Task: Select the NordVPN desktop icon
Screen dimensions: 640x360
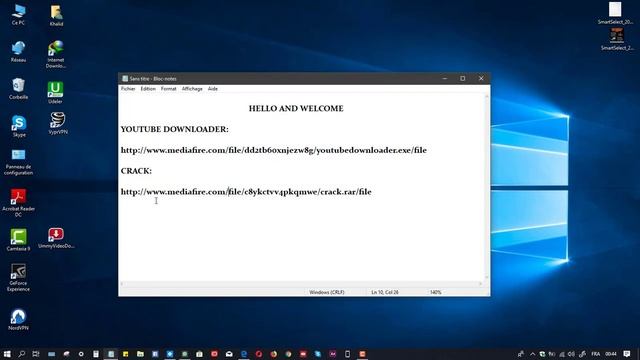Action: point(18,320)
